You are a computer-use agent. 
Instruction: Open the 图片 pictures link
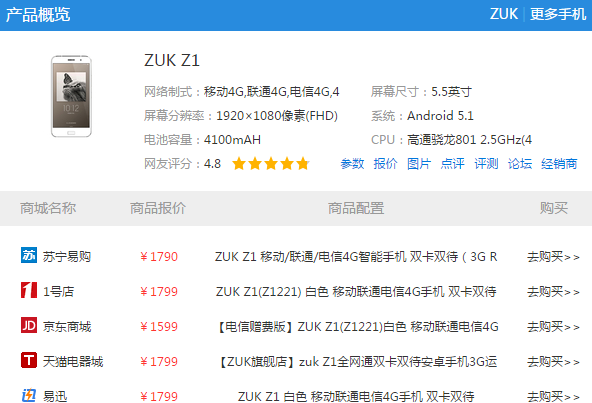click(419, 164)
